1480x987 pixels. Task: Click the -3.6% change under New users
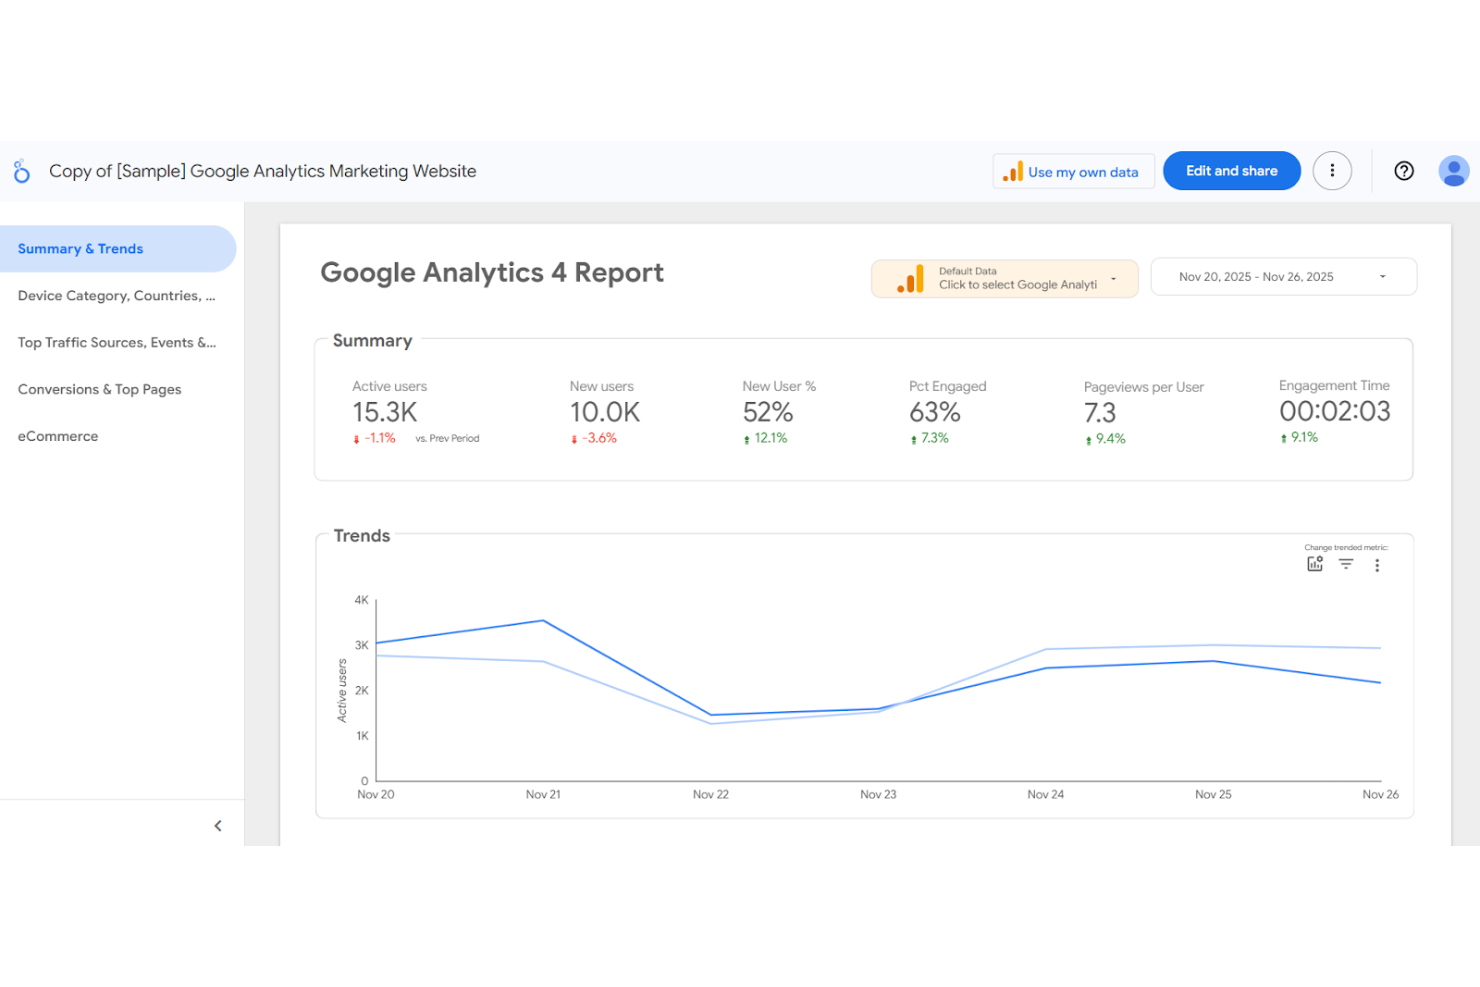click(x=594, y=438)
